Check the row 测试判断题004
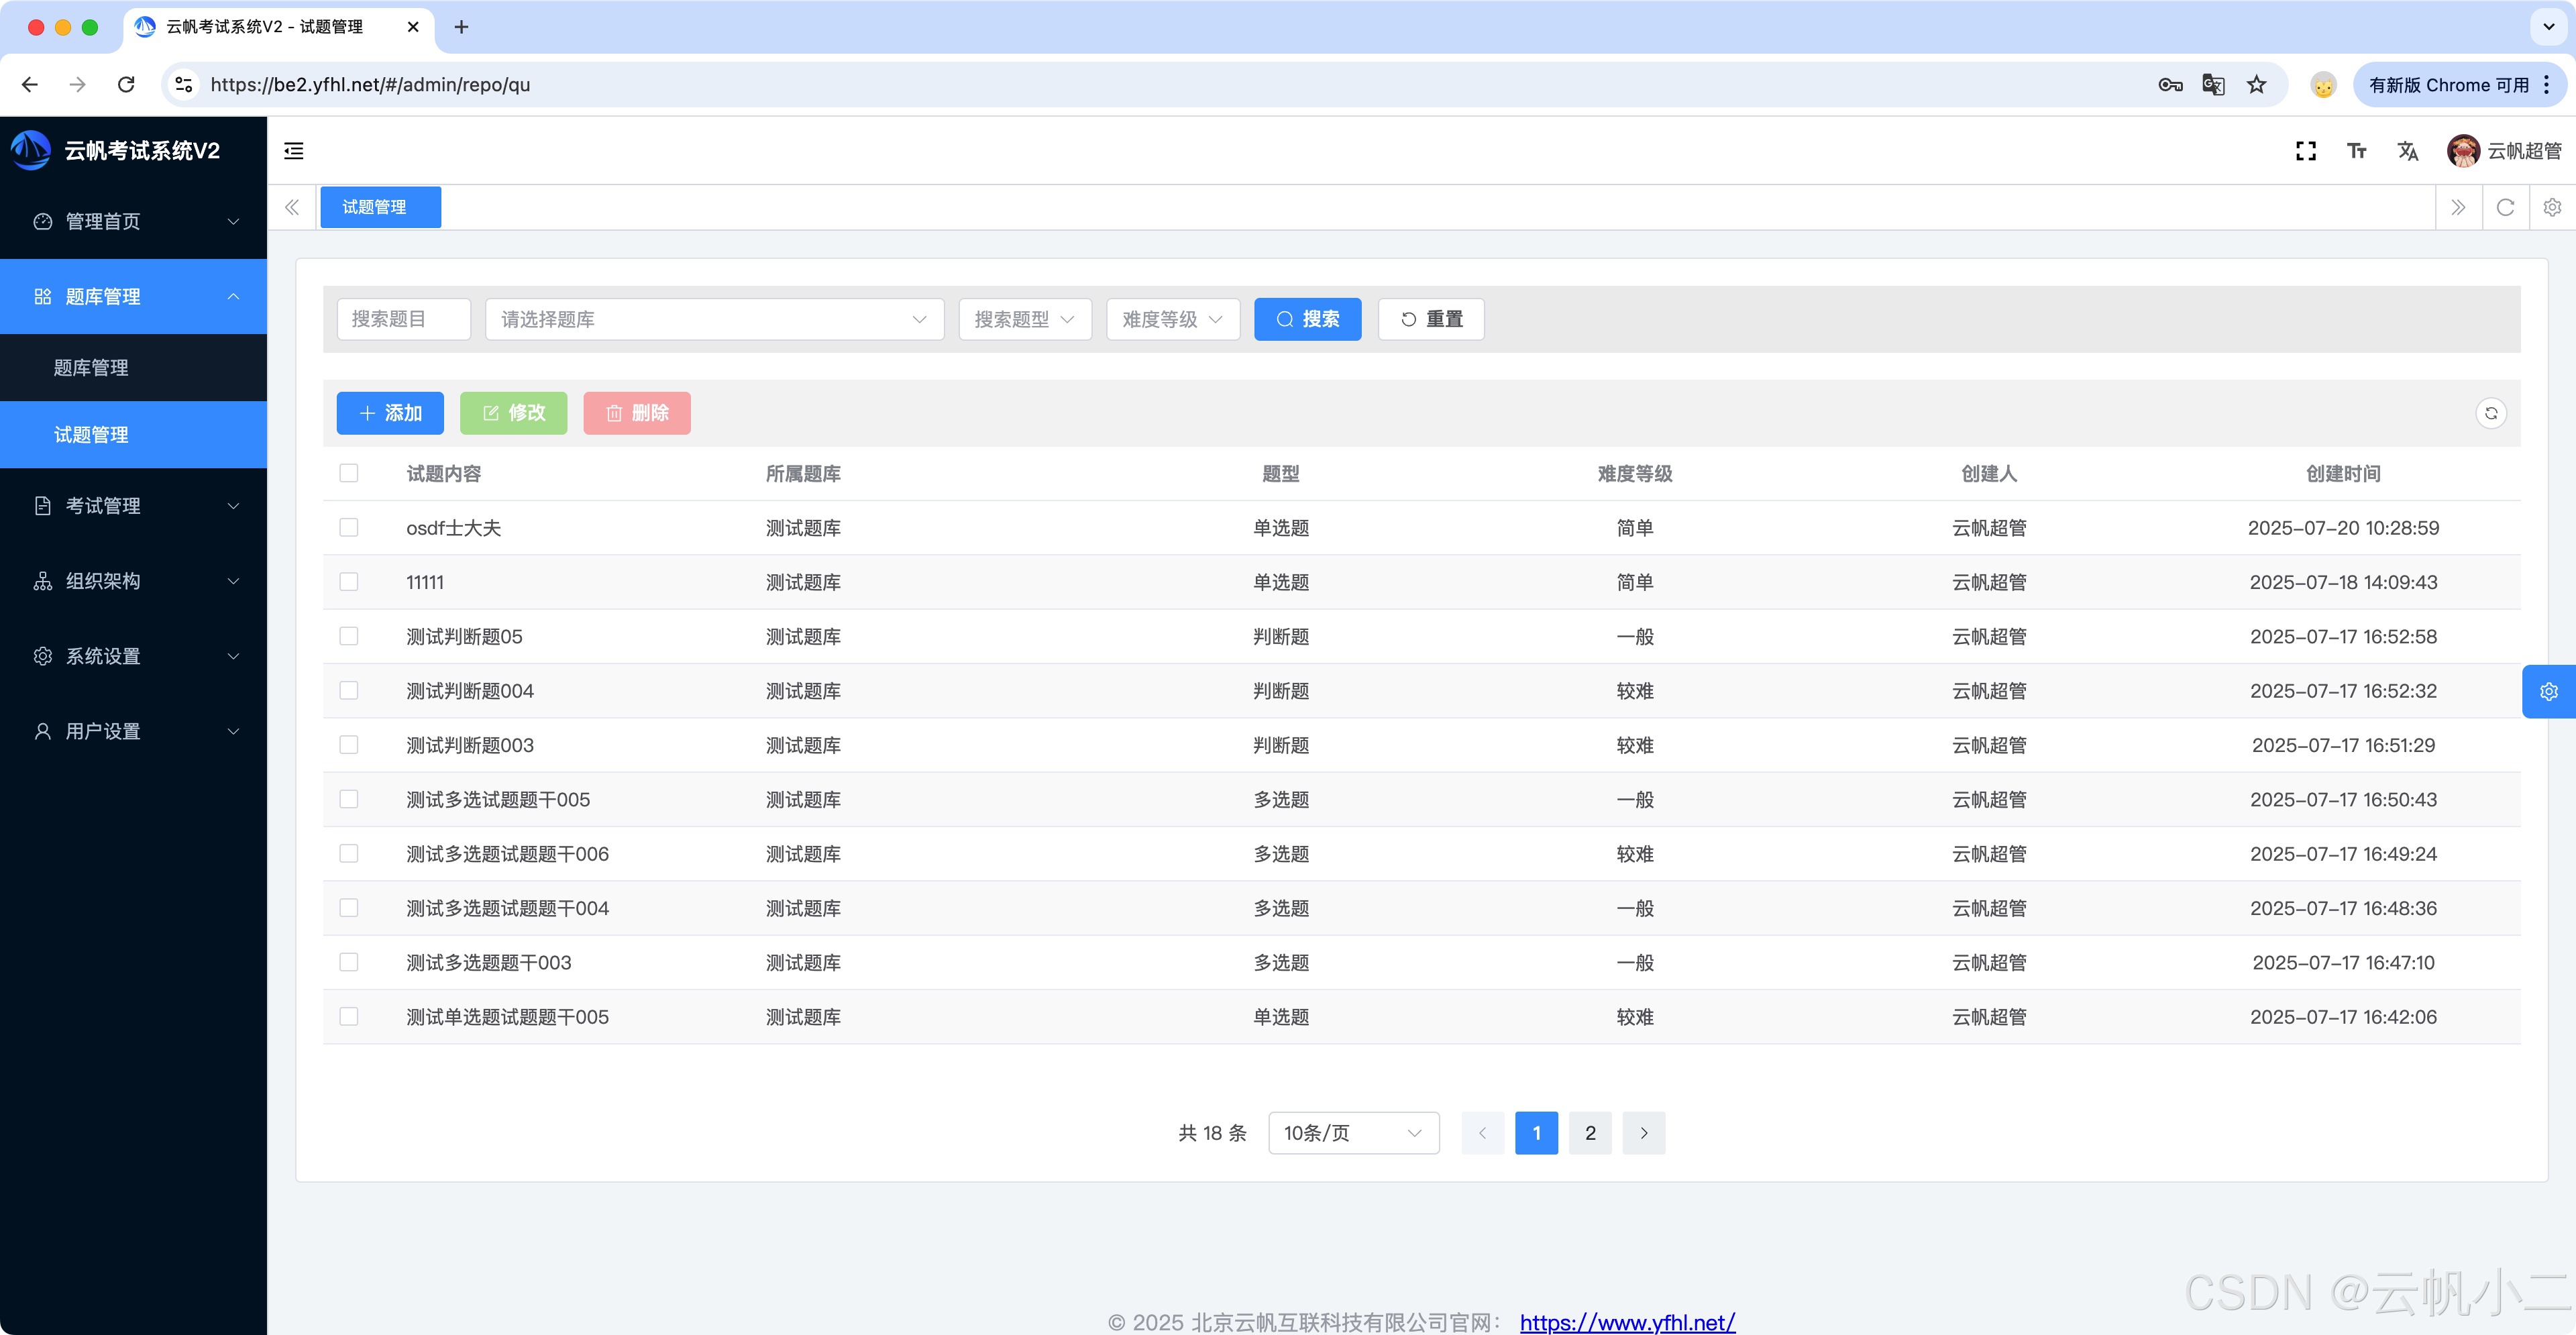Viewport: 2576px width, 1335px height. (348, 690)
